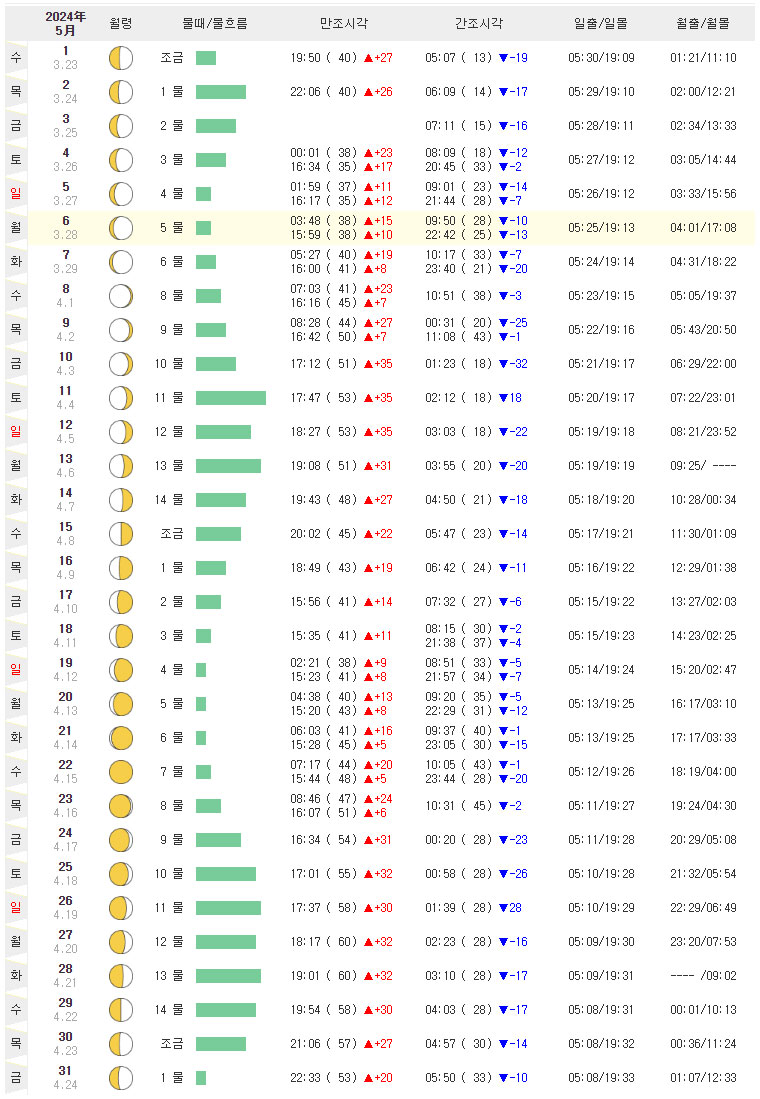Click the 만조시각 column header

tap(342, 22)
